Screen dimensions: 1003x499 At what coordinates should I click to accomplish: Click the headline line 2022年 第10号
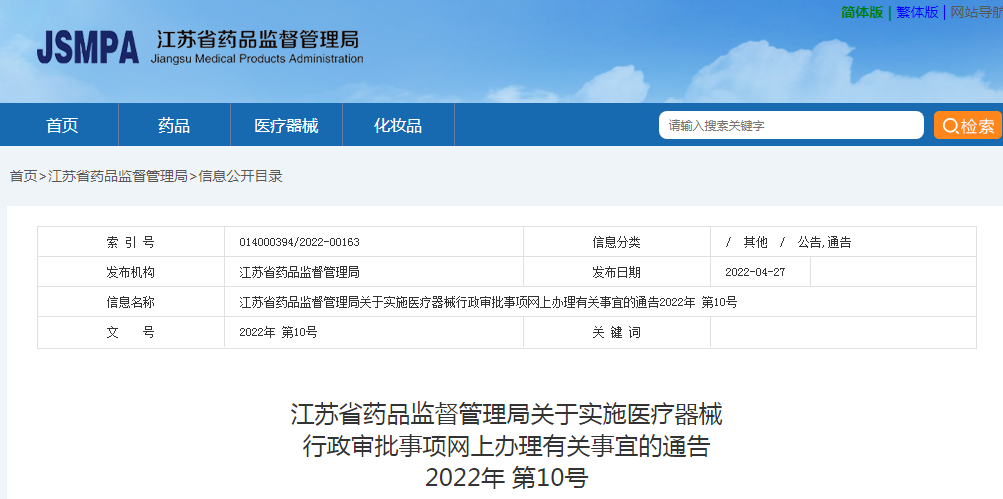point(507,477)
